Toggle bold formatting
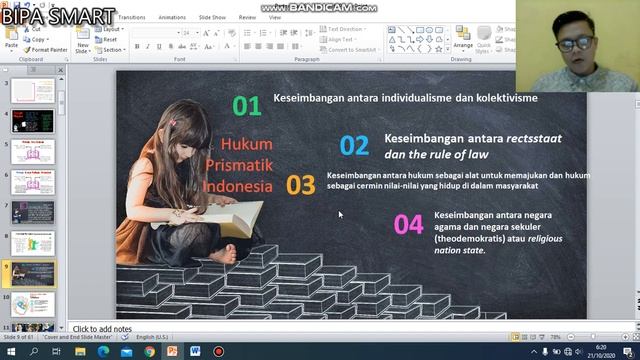This screenshot has height=360, width=640. (x=137, y=47)
